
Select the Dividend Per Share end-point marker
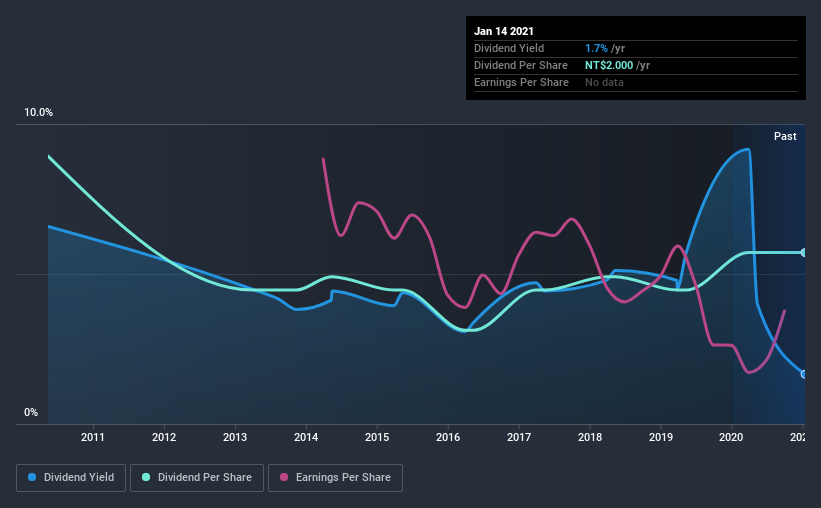point(804,253)
